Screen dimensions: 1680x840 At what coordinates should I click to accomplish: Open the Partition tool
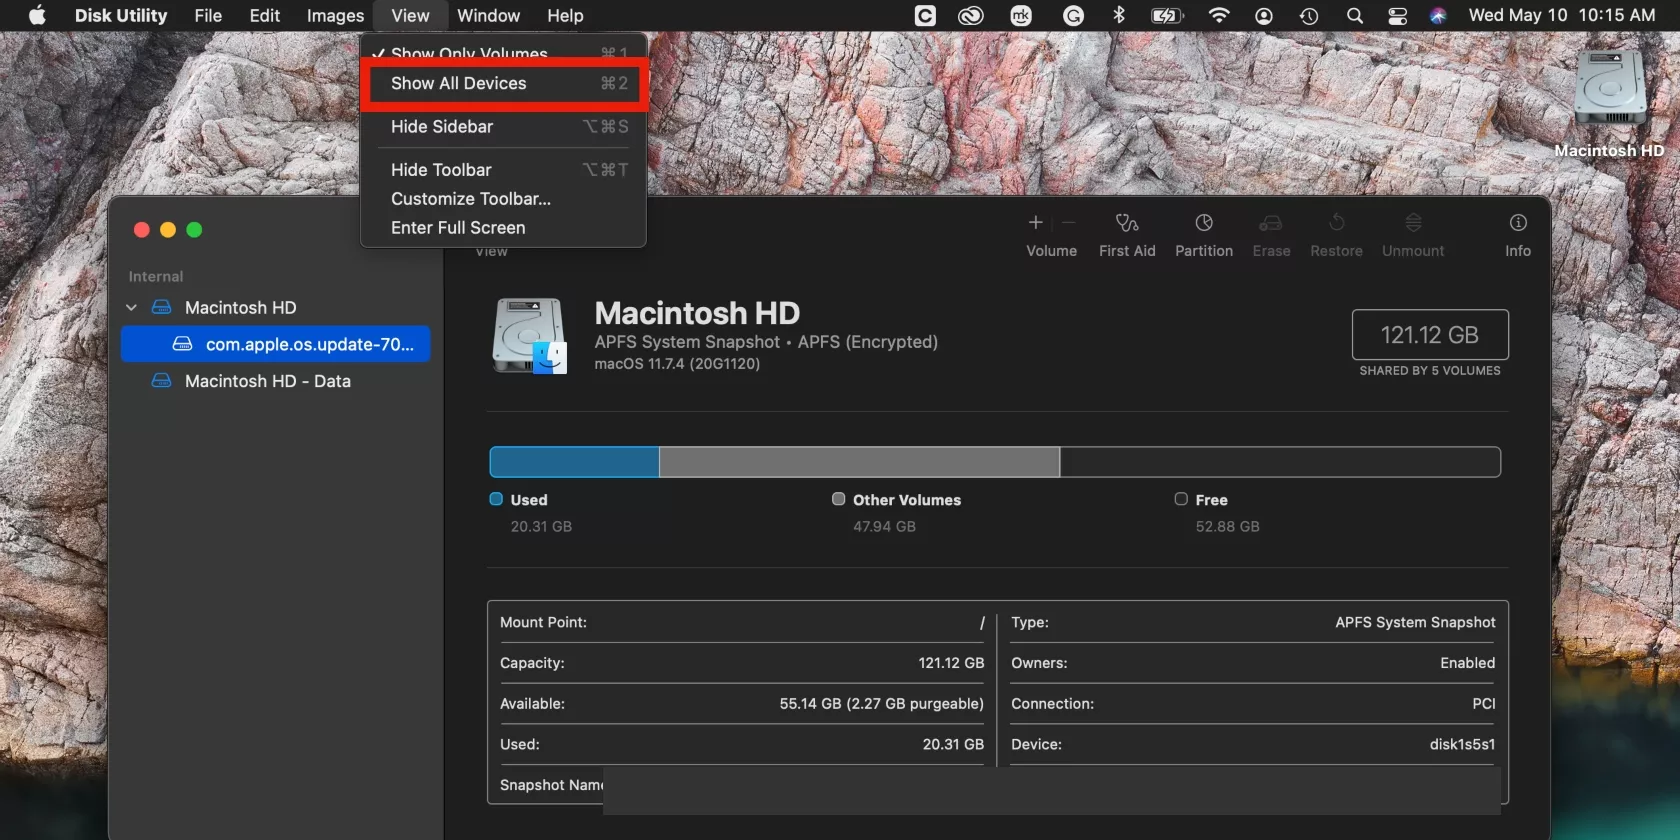pyautogui.click(x=1203, y=223)
